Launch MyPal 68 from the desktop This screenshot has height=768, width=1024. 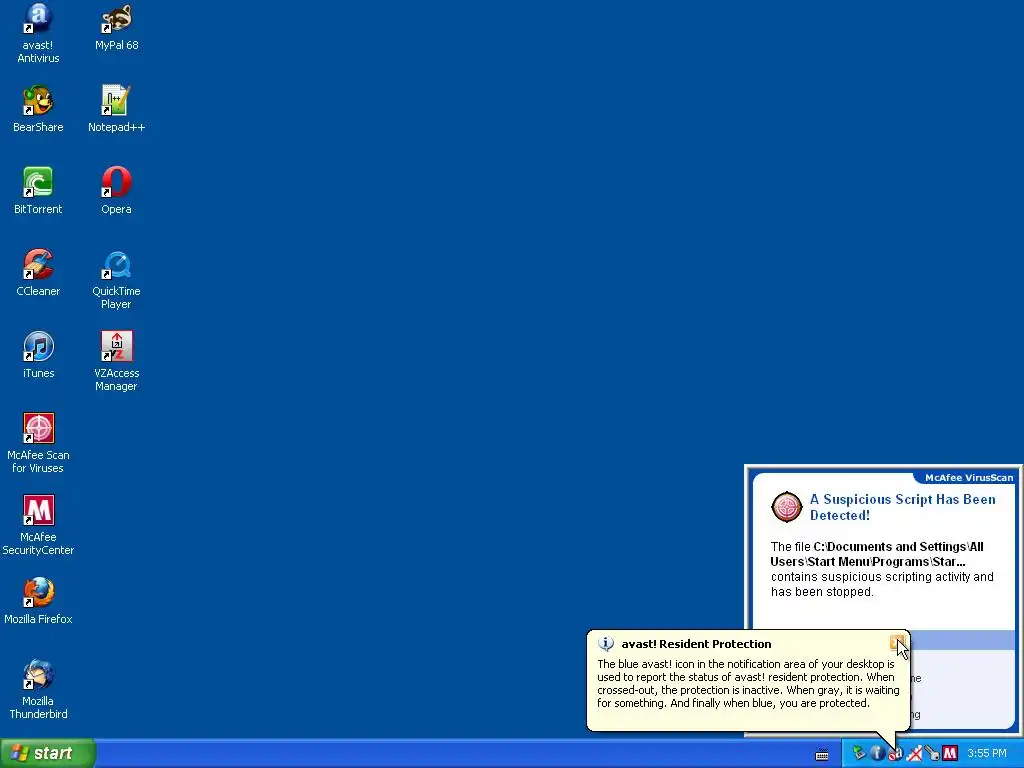(116, 27)
